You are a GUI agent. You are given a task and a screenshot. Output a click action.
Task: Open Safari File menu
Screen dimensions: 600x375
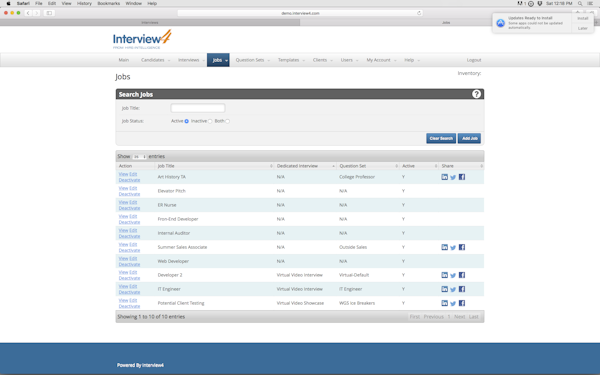click(39, 3)
